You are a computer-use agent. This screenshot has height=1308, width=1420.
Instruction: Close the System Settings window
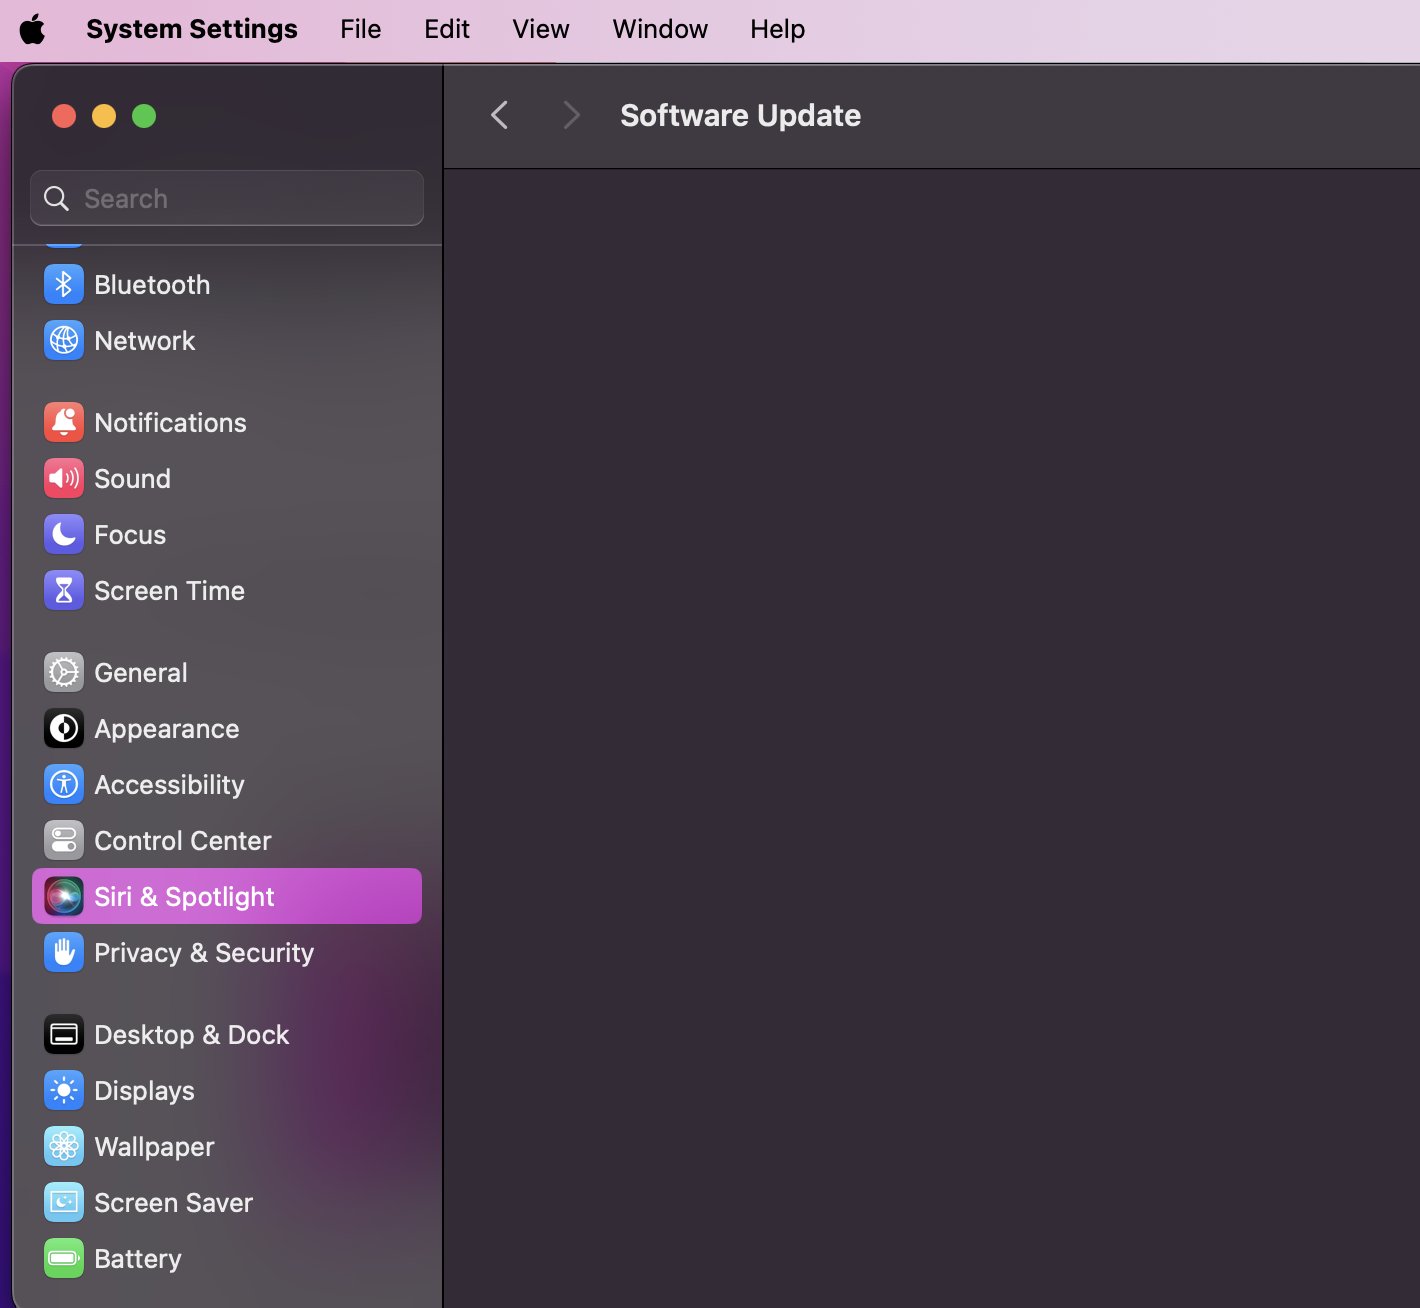click(x=64, y=116)
